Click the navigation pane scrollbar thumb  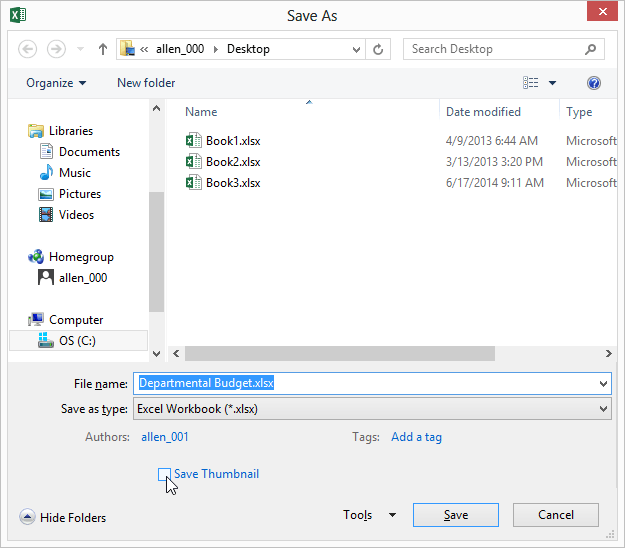click(157, 252)
